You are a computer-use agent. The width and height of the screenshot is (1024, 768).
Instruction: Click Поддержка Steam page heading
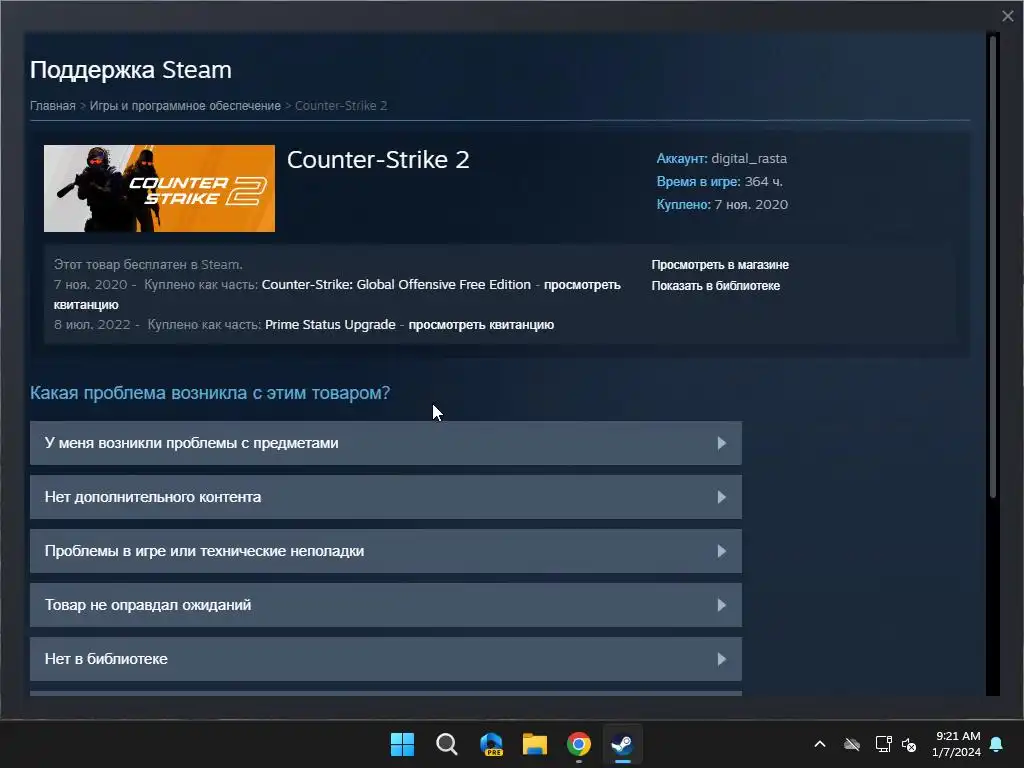131,70
